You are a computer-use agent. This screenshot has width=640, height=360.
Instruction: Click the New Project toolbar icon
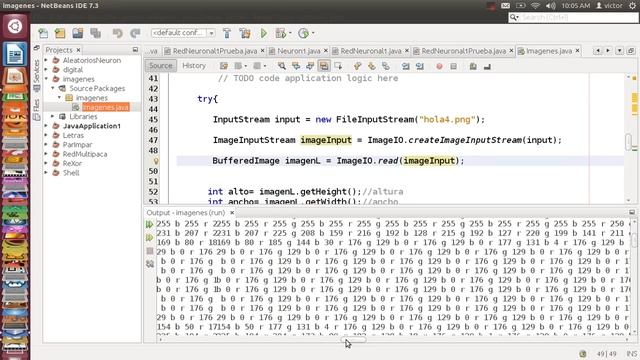pyautogui.click(x=60, y=33)
